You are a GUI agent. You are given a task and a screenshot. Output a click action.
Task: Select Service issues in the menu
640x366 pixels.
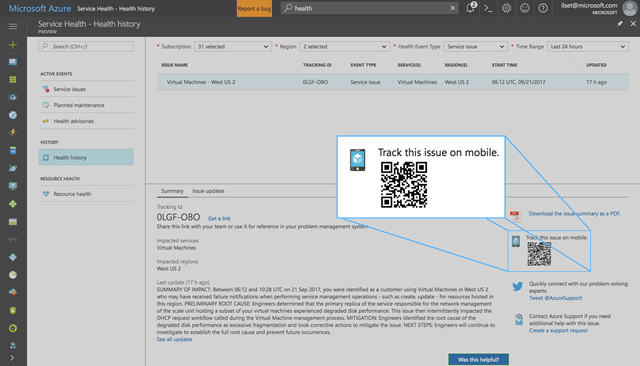[86, 89]
